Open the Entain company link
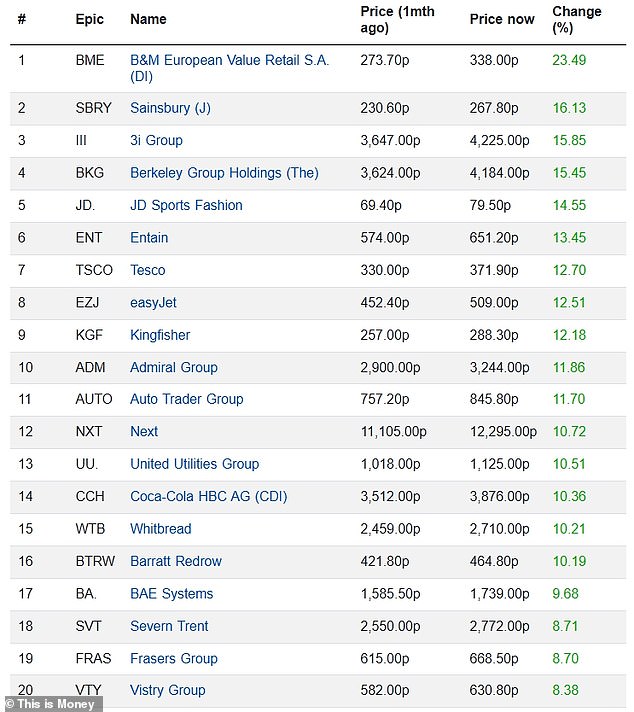Image resolution: width=634 pixels, height=712 pixels. tap(149, 237)
